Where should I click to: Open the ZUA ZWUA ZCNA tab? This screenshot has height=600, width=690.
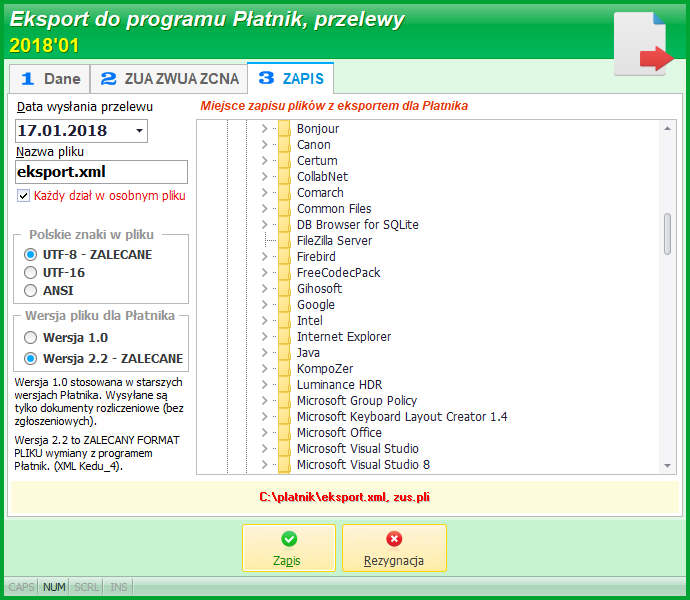click(169, 79)
